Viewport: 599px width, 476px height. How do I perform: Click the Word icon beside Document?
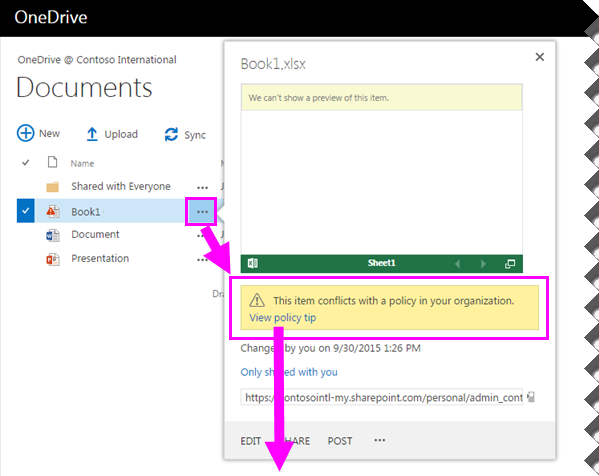pyautogui.click(x=53, y=235)
